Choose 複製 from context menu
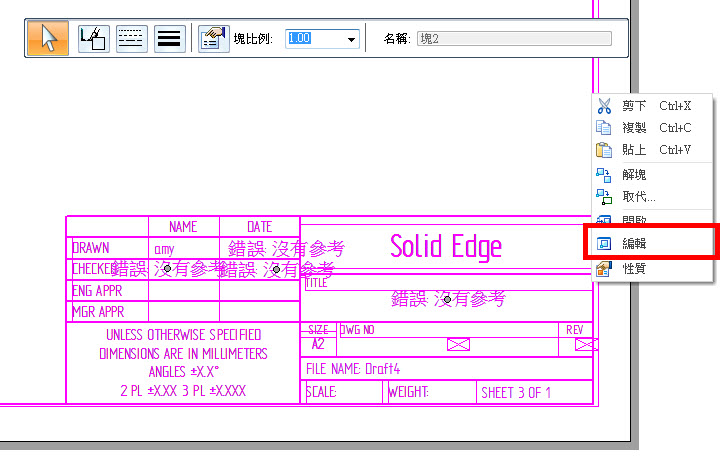Viewport: 725px width, 465px height. click(x=652, y=128)
